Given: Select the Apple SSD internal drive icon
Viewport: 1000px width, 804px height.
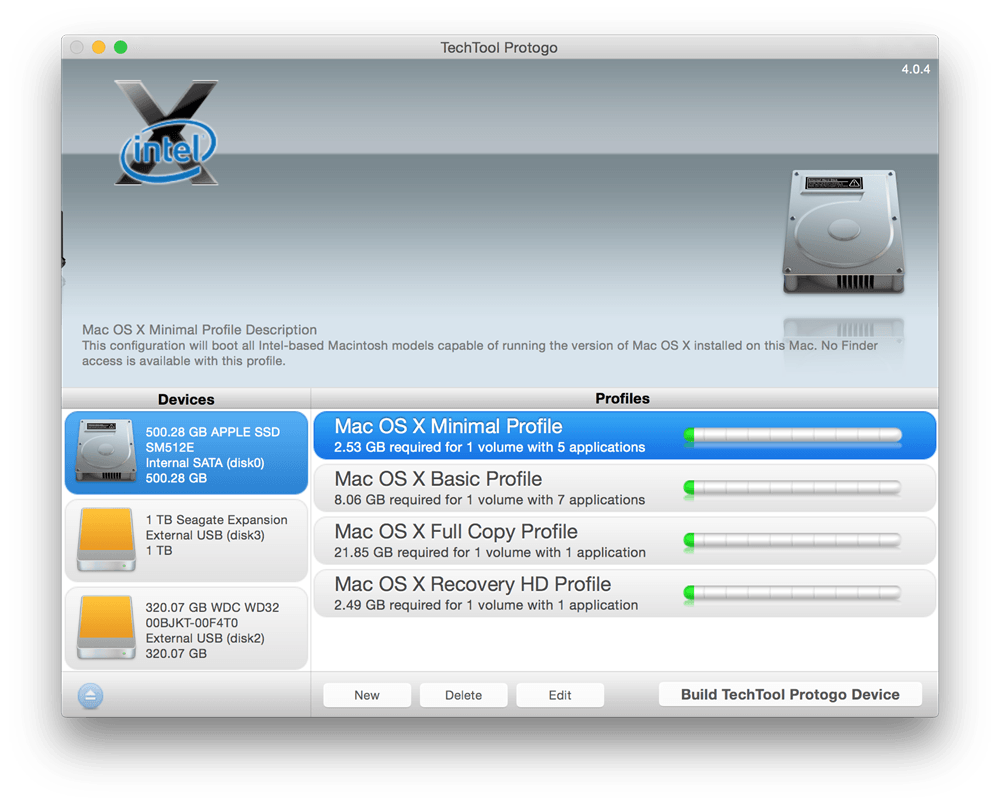Looking at the screenshot, I should tap(105, 451).
